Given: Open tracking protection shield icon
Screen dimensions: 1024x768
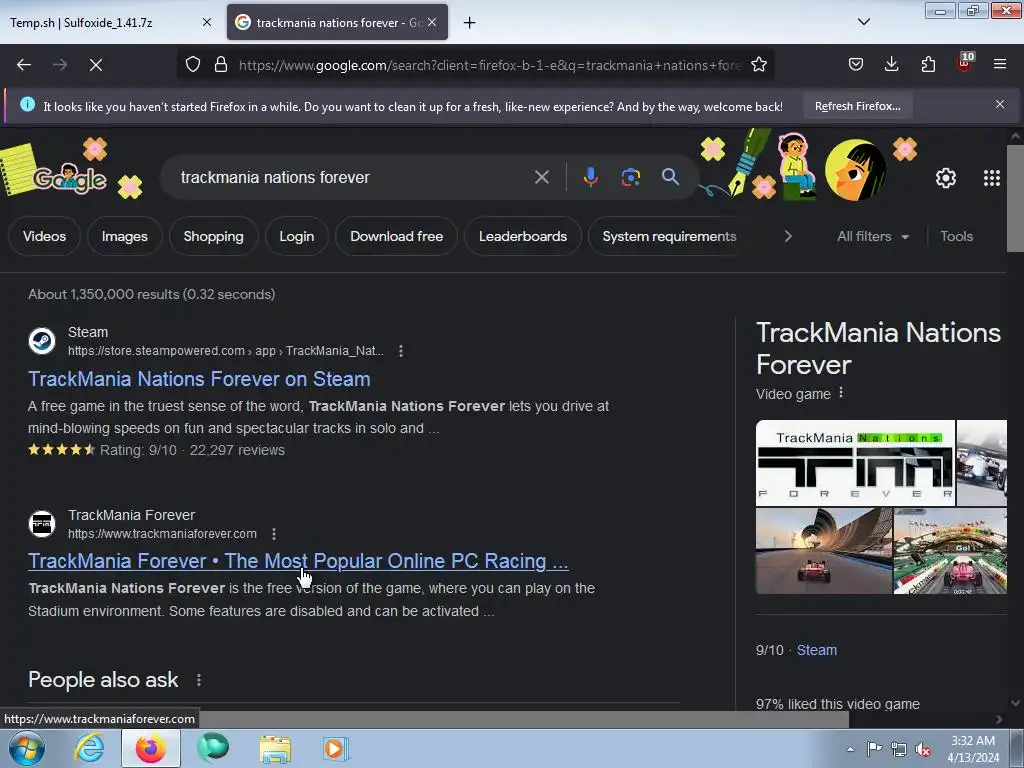Looking at the screenshot, I should tap(193, 65).
